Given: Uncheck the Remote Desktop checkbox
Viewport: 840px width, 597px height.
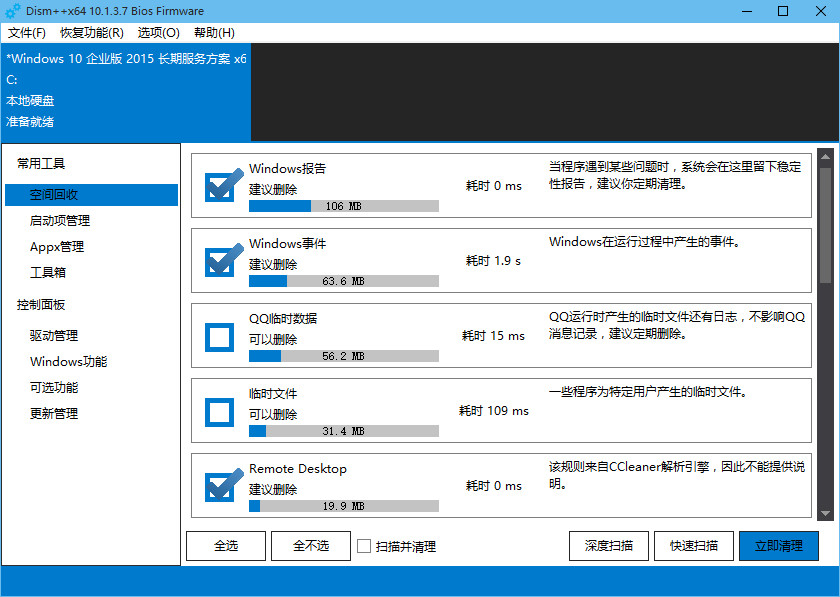Looking at the screenshot, I should [219, 487].
